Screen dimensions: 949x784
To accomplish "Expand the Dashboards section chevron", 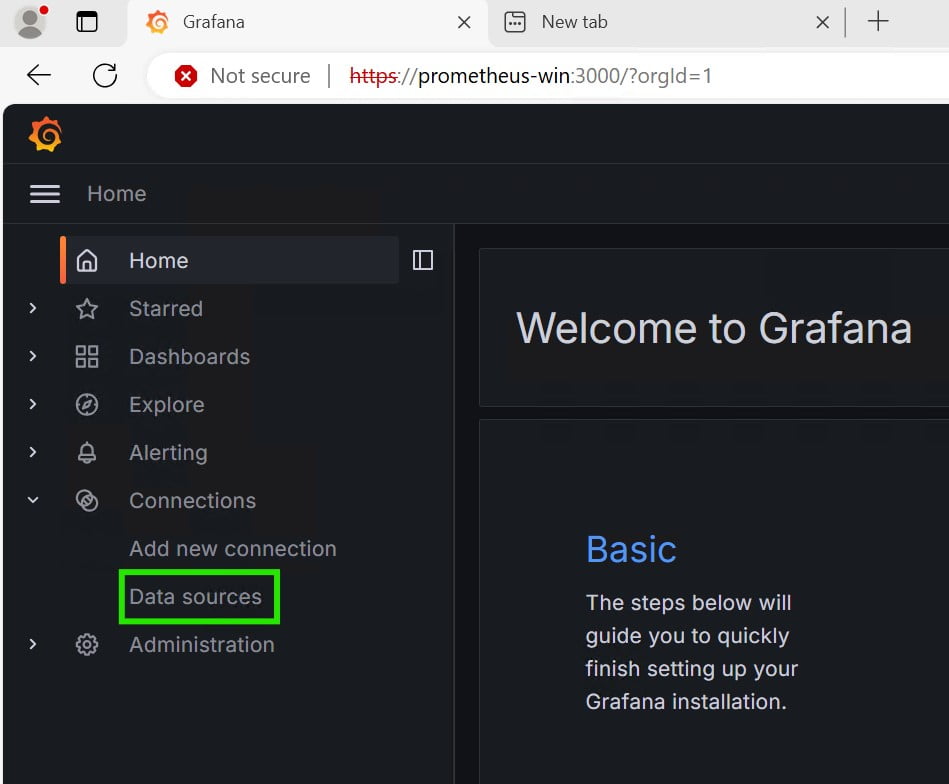I will click(x=33, y=357).
